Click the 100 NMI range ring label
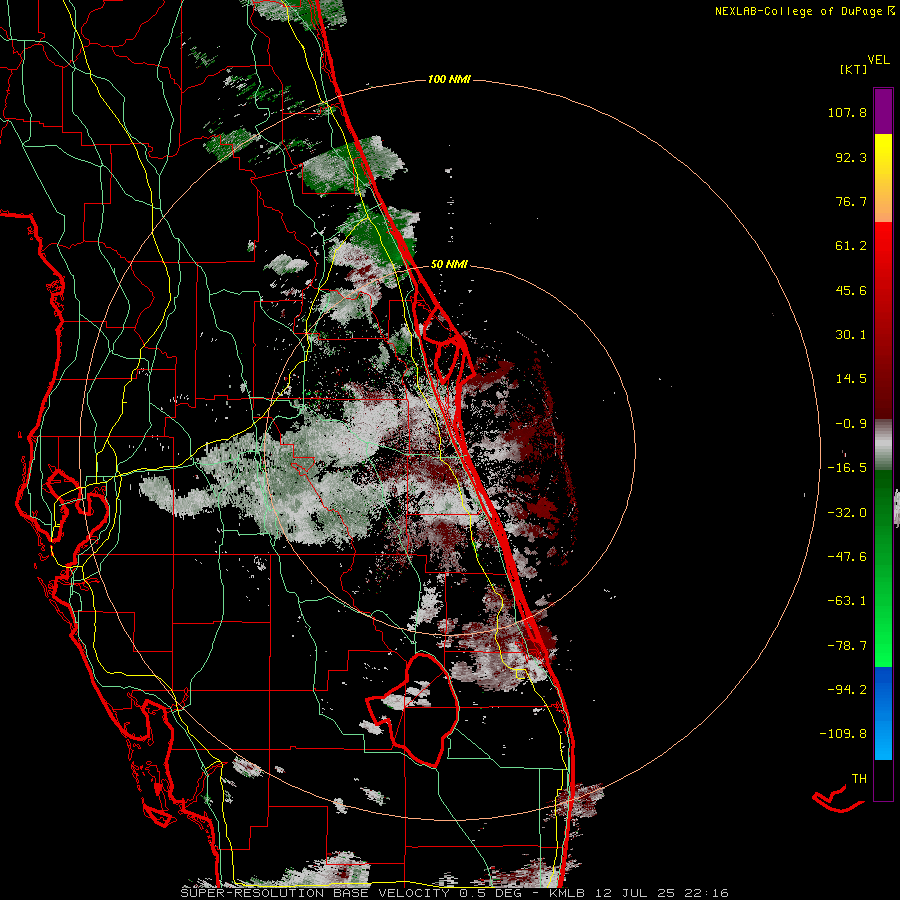 [x=449, y=79]
